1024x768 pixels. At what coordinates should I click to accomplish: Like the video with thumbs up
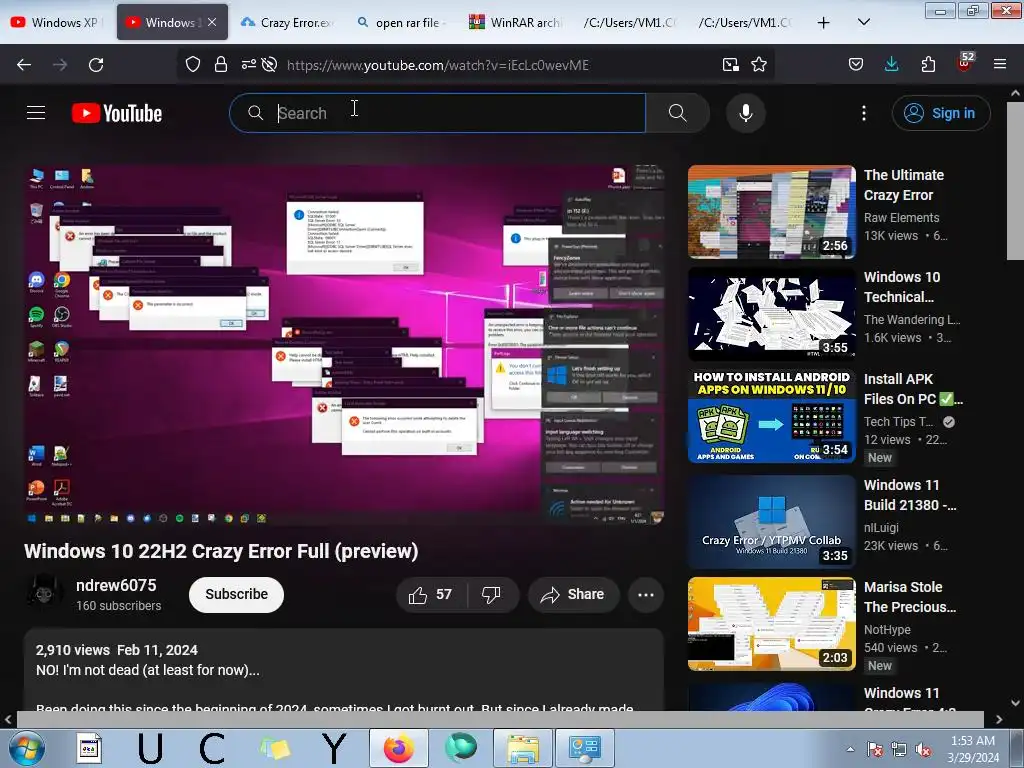pyautogui.click(x=431, y=595)
